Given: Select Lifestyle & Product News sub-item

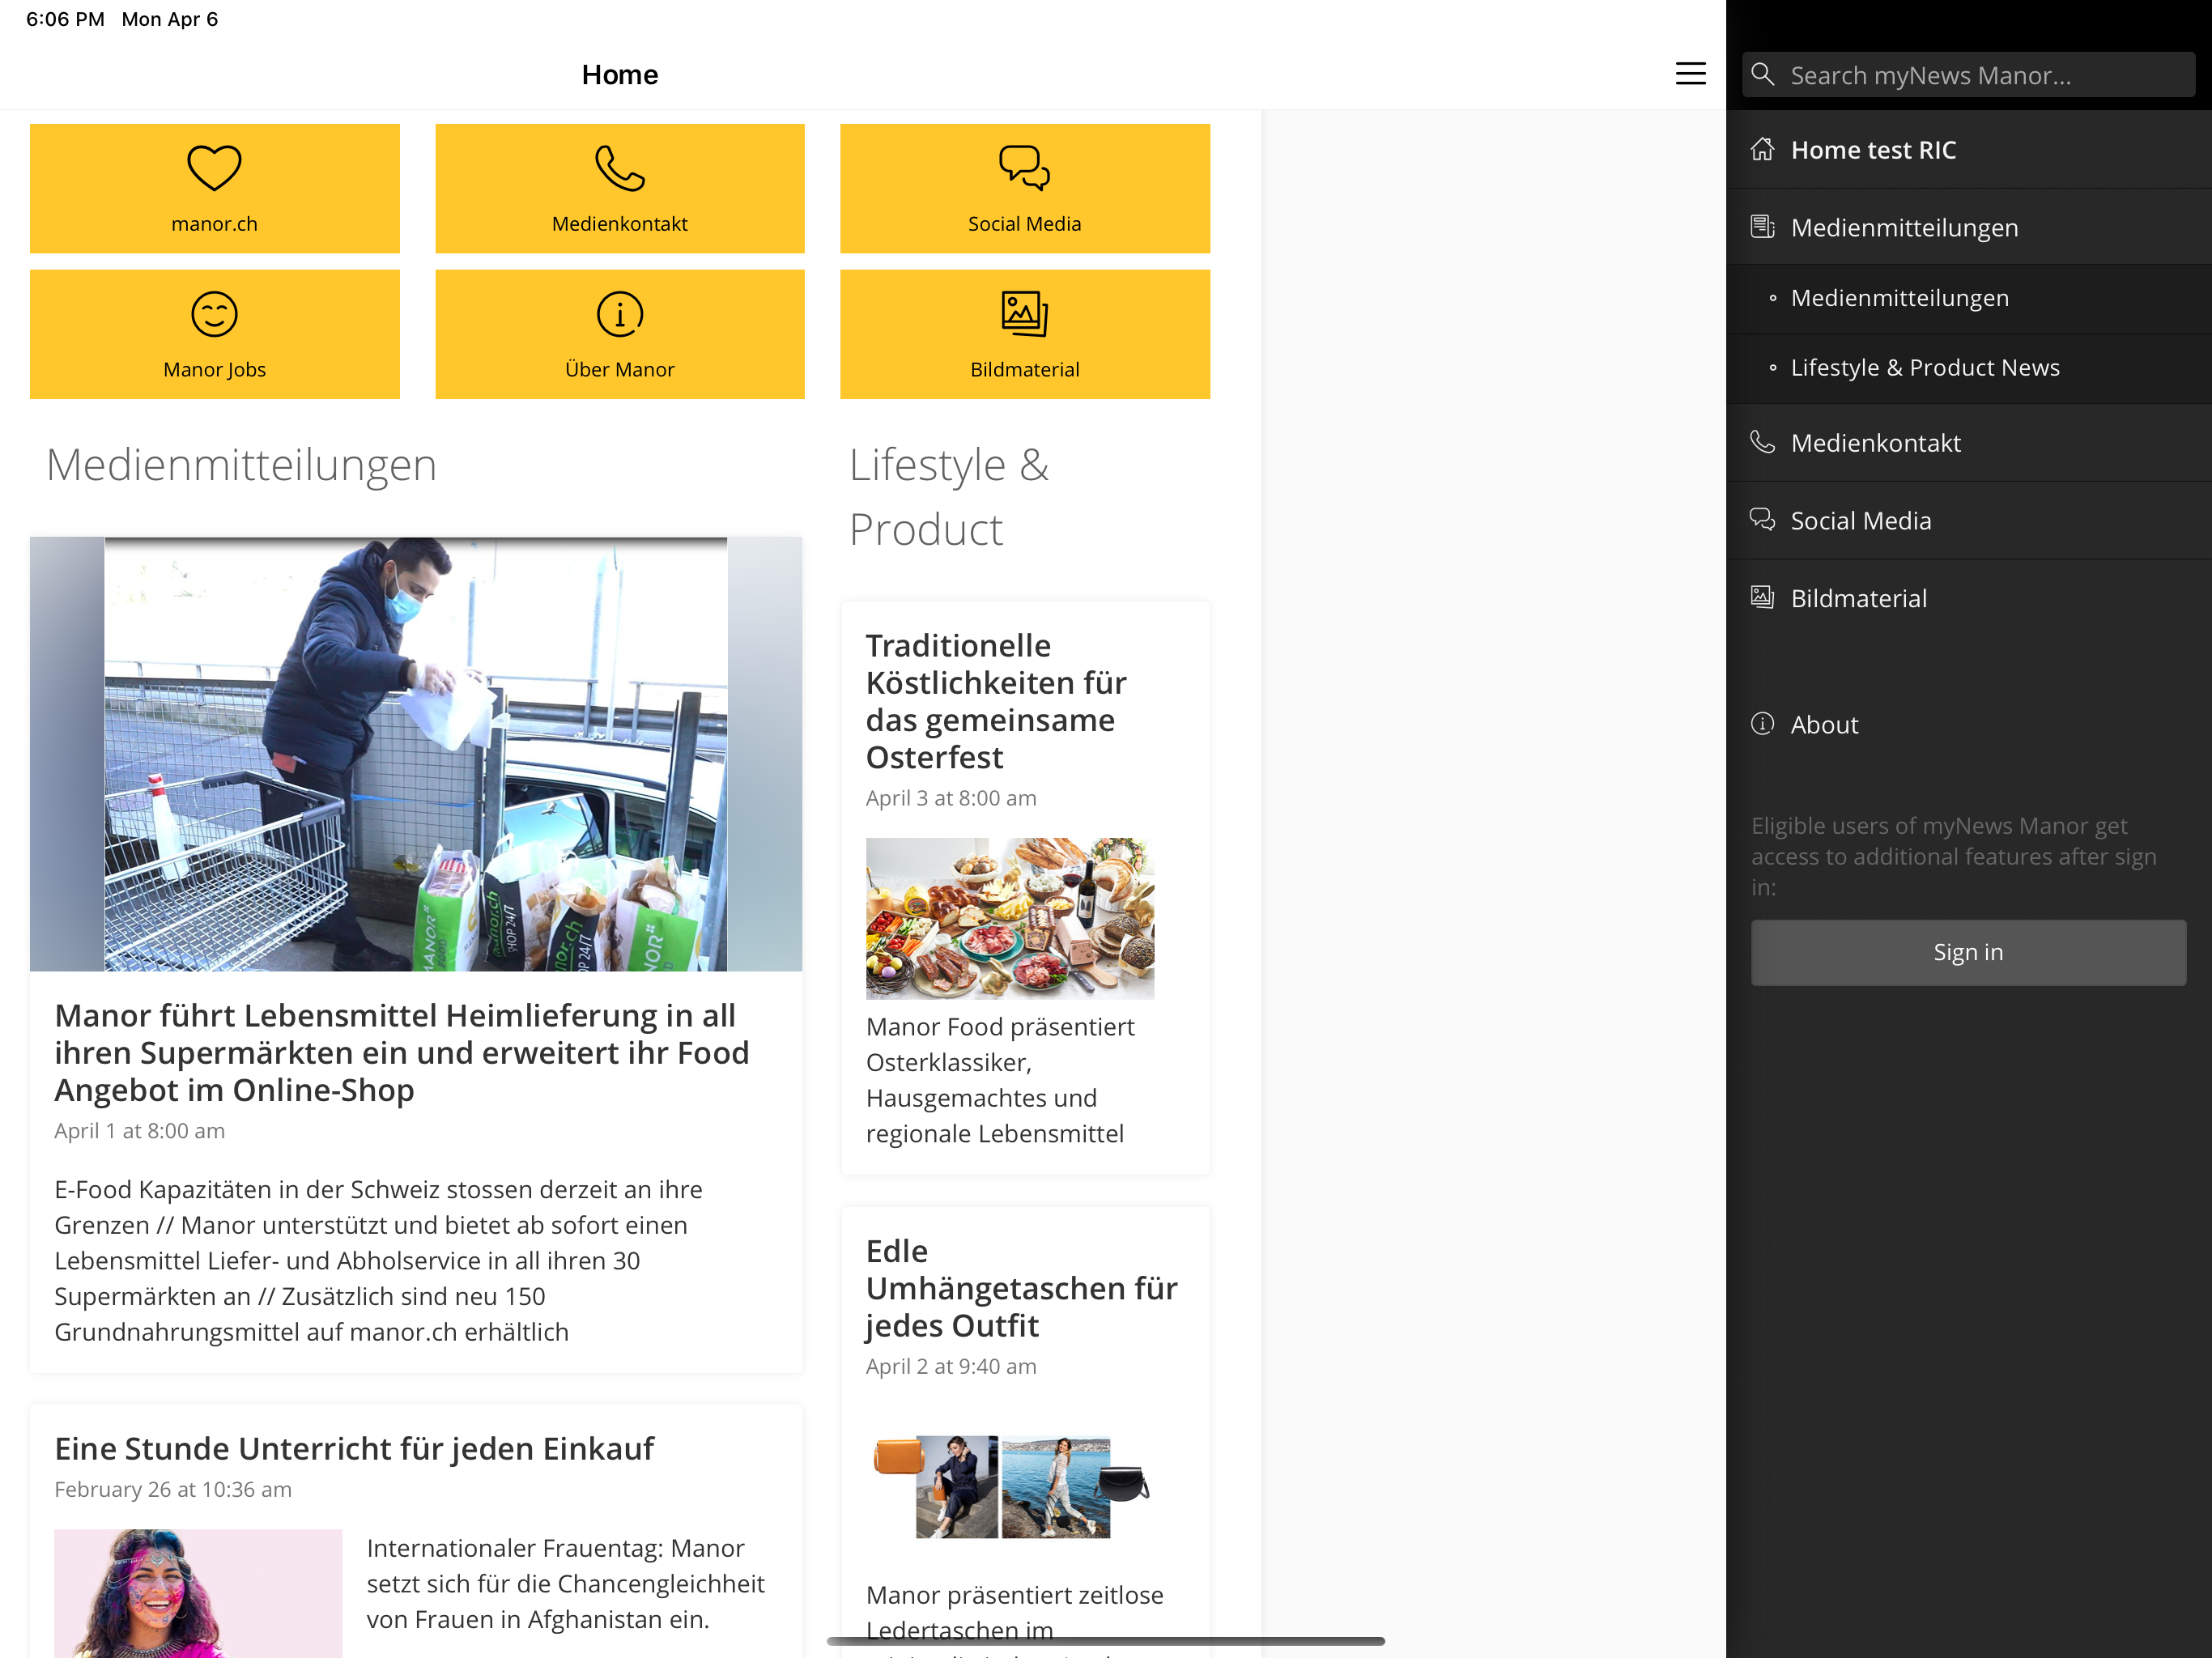Looking at the screenshot, I should pyautogui.click(x=1968, y=368).
